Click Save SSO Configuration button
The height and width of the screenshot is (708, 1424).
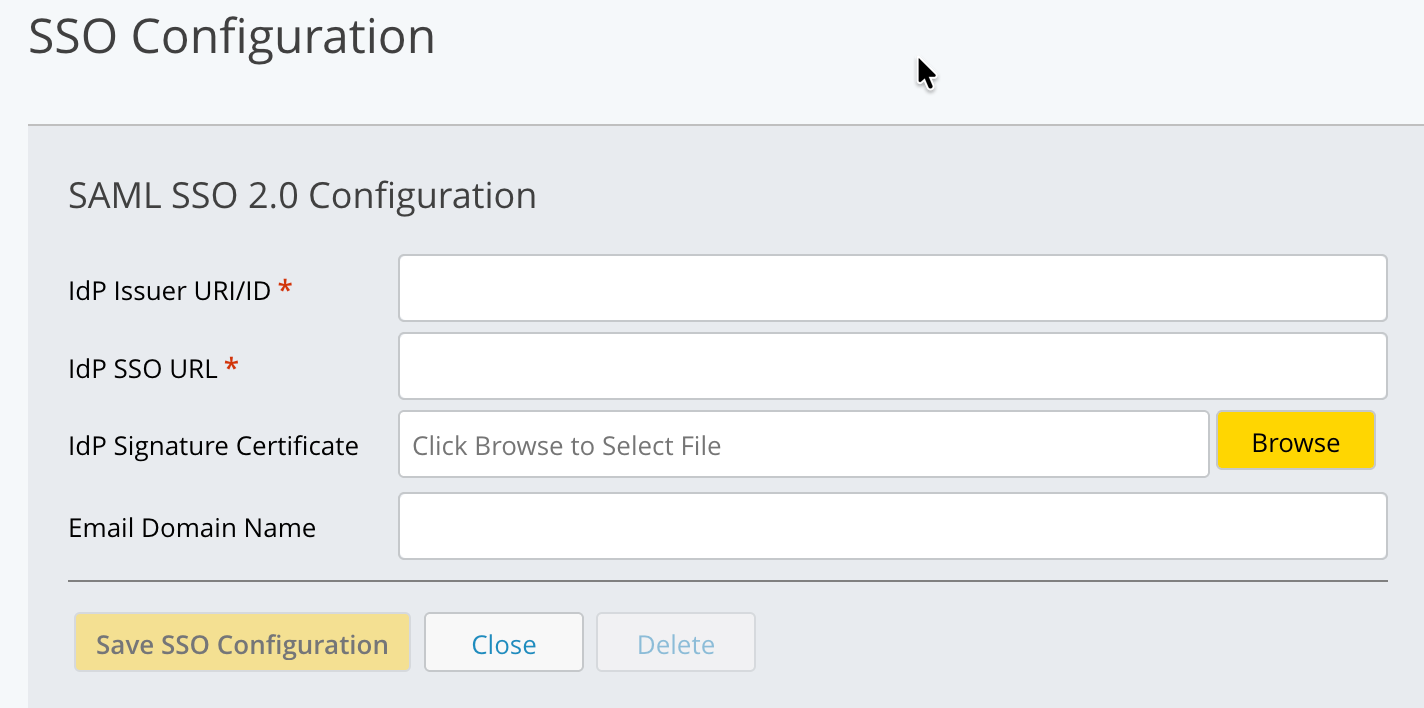(242, 642)
